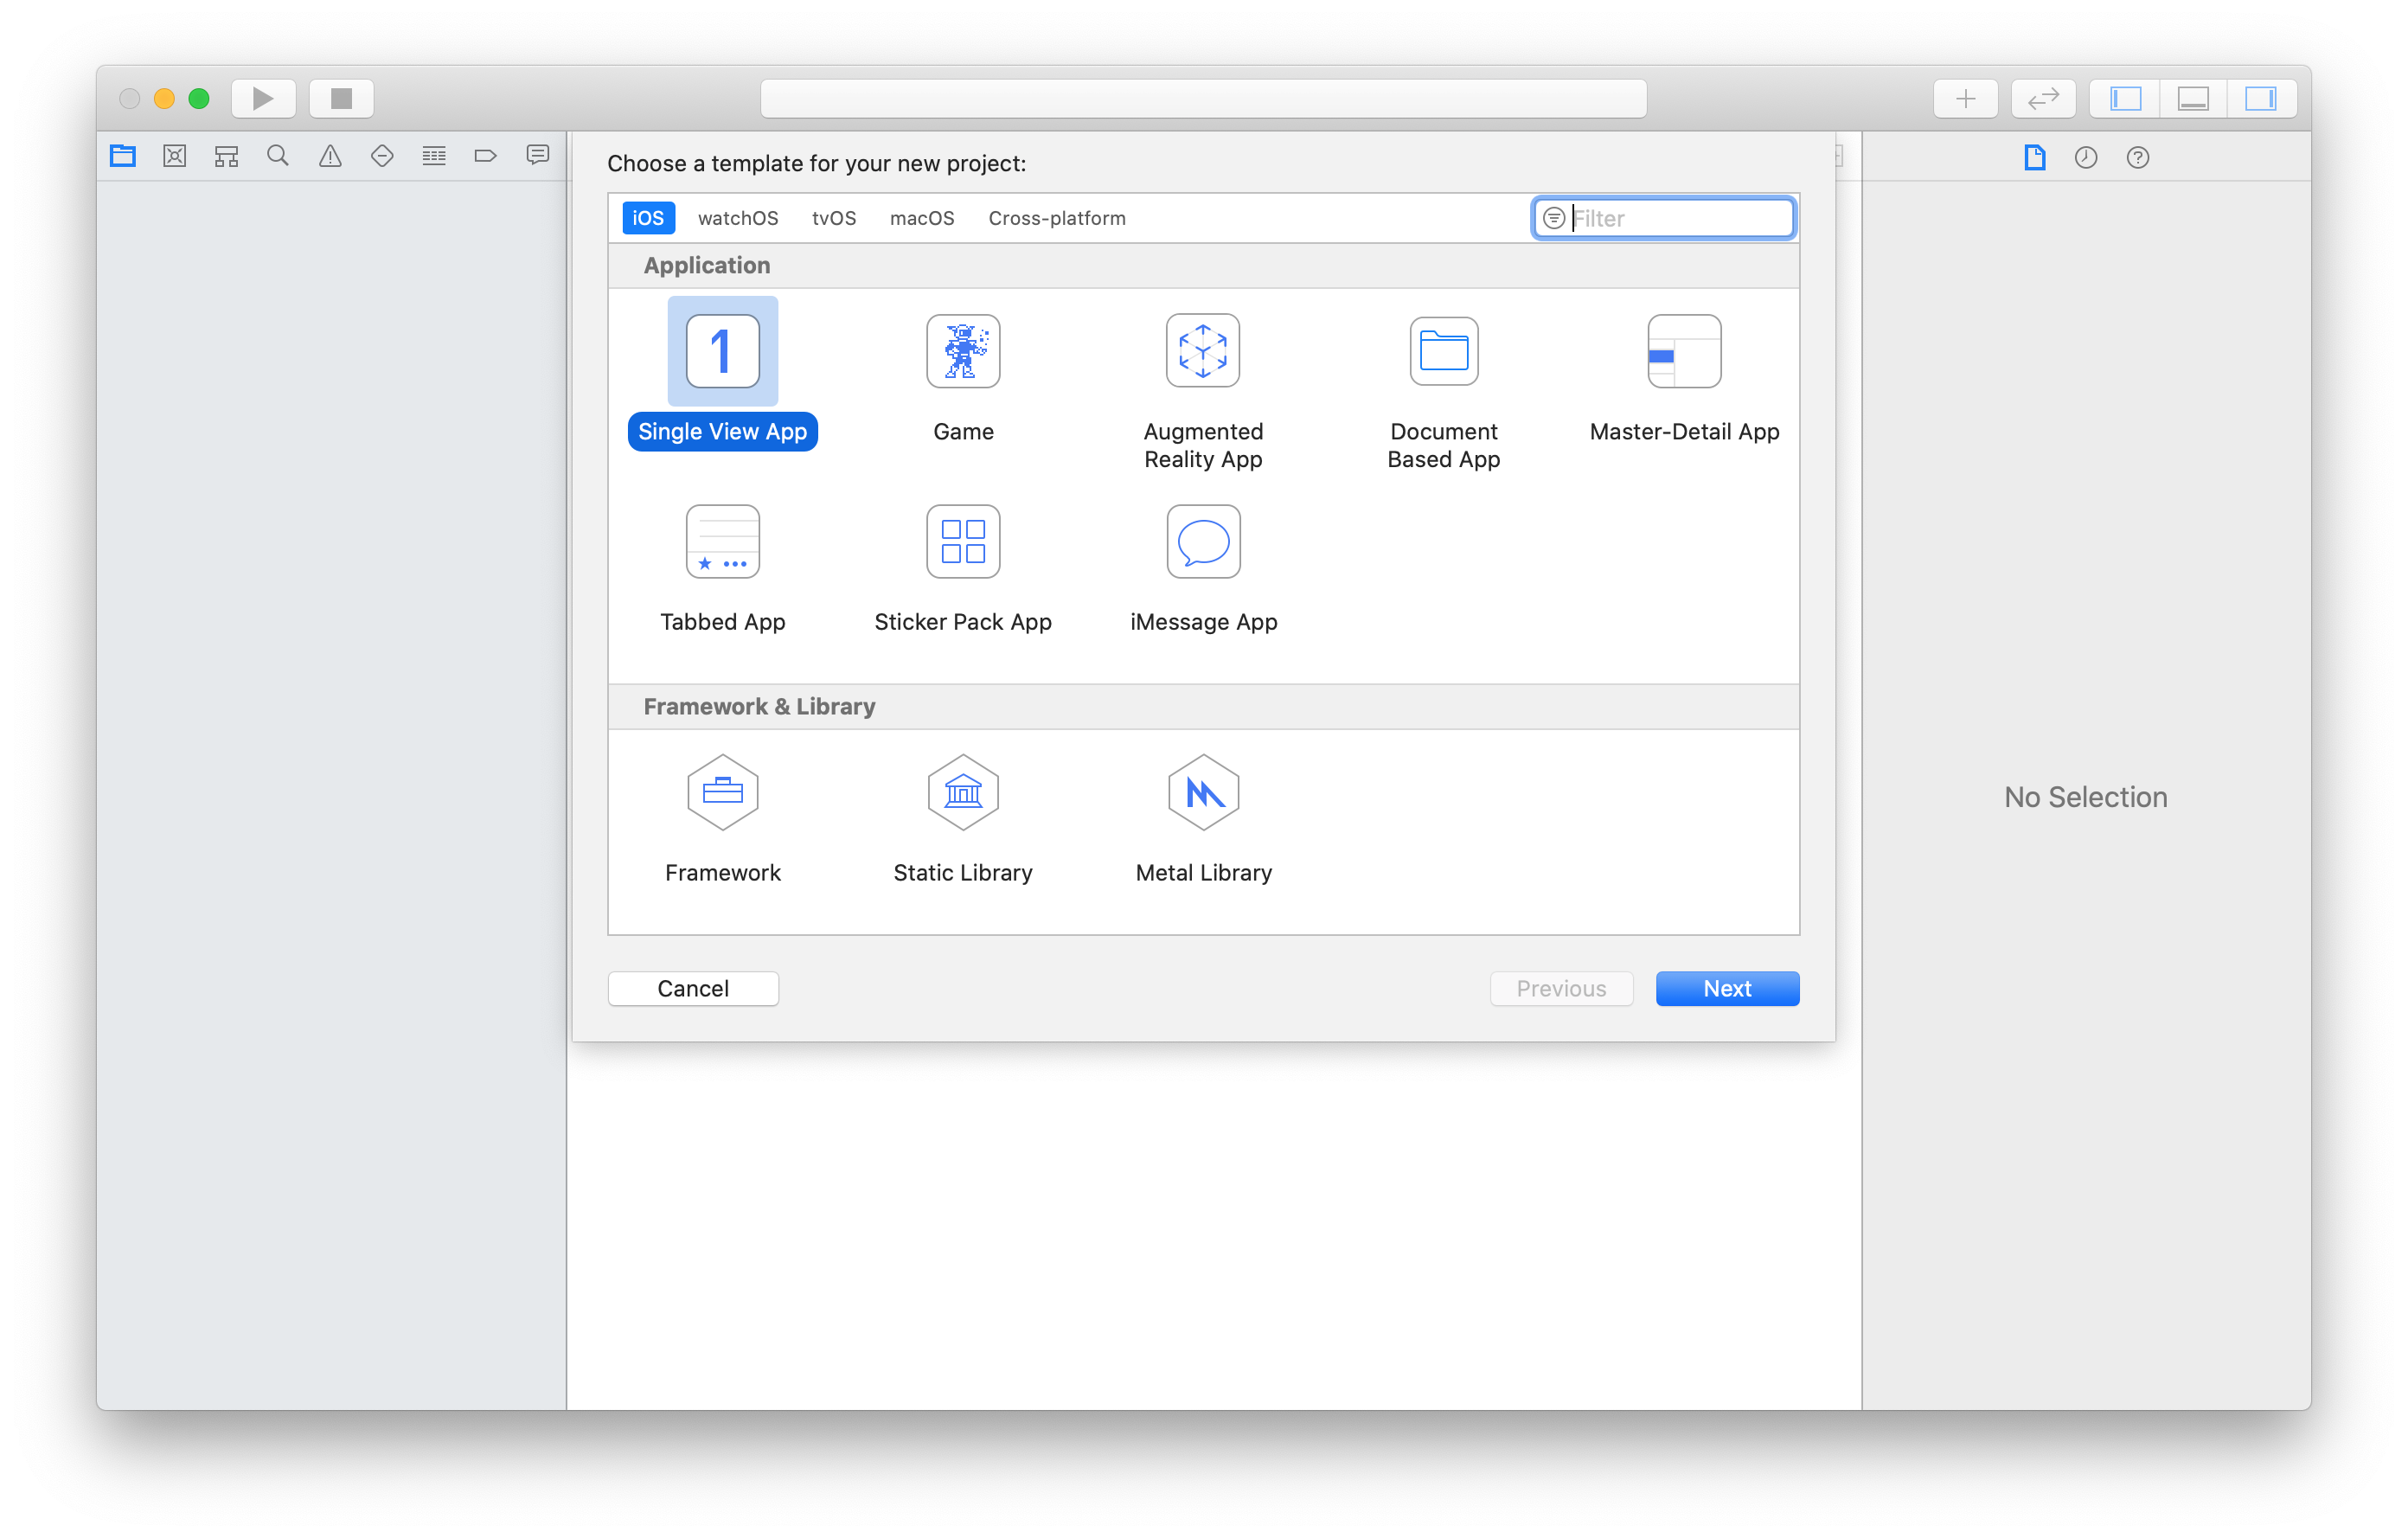Open the Test navigator diamond icon
This screenshot has height=1538, width=2408.
pos(382,156)
